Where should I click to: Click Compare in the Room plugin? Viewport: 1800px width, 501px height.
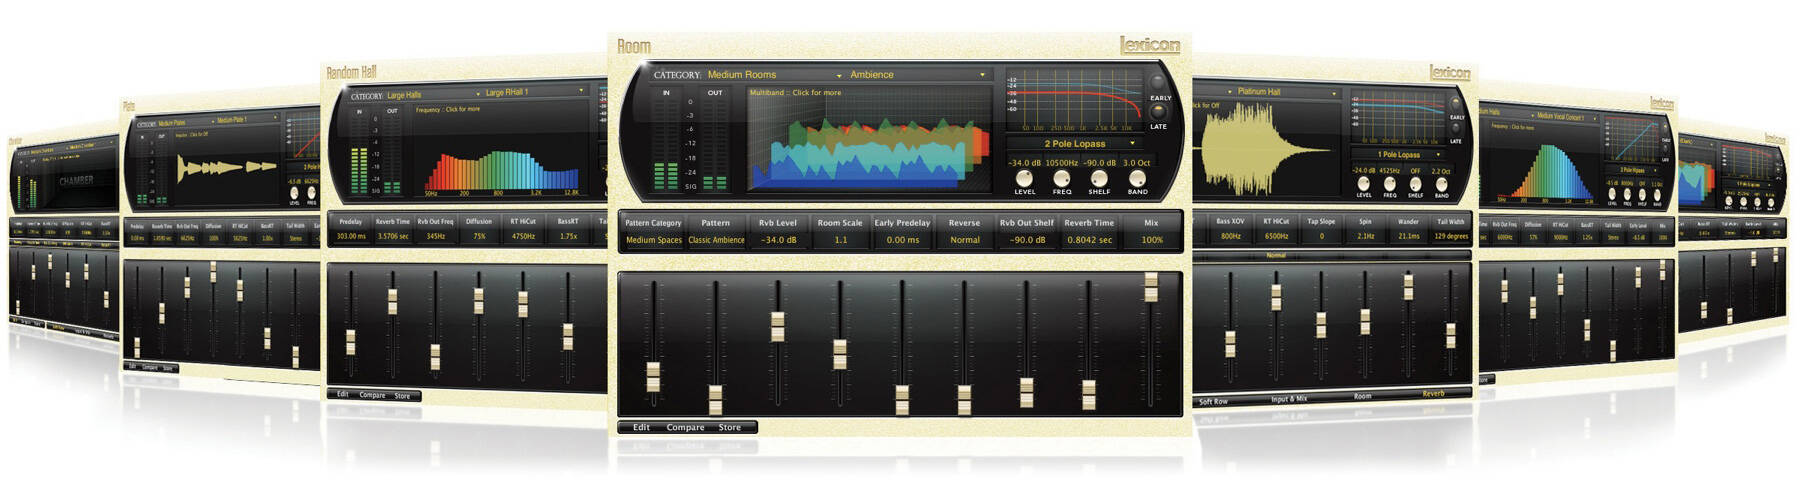pos(685,427)
